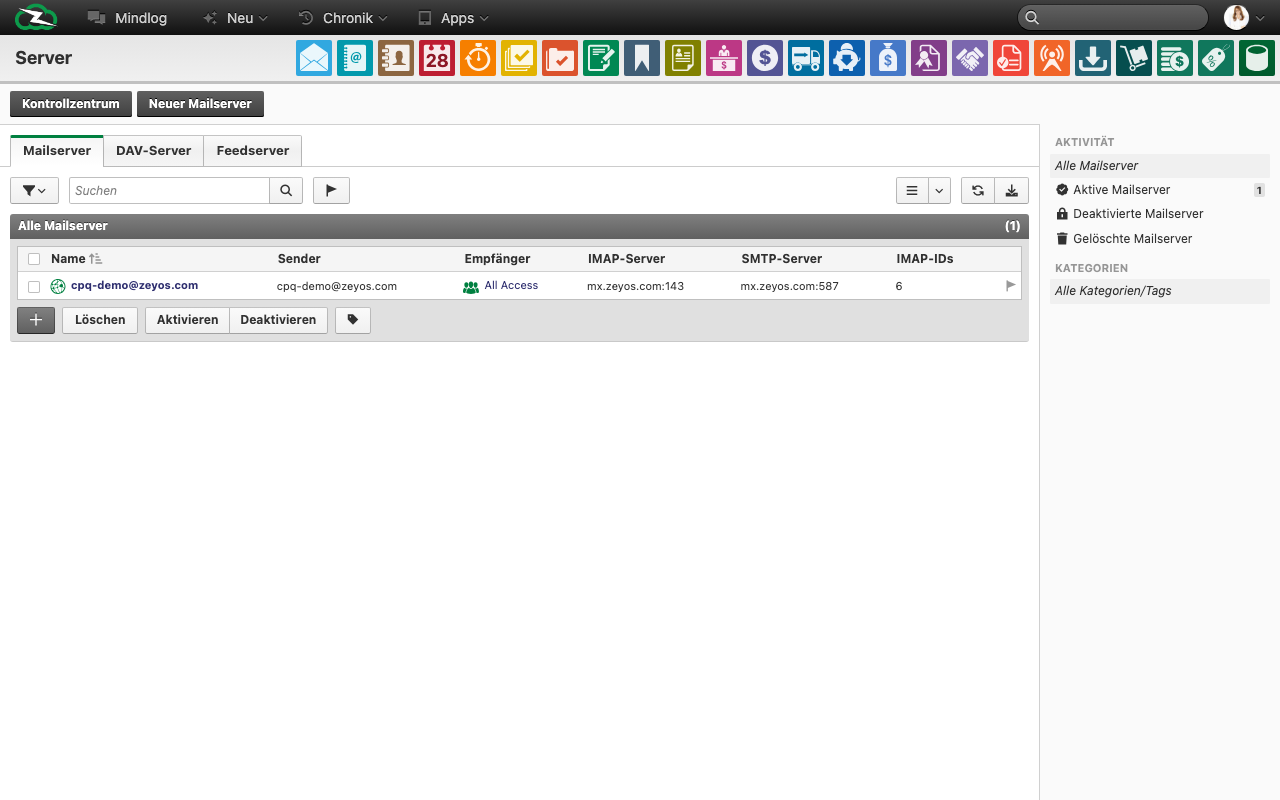
Task: Open the mail envelope app icon
Action: (x=314, y=58)
